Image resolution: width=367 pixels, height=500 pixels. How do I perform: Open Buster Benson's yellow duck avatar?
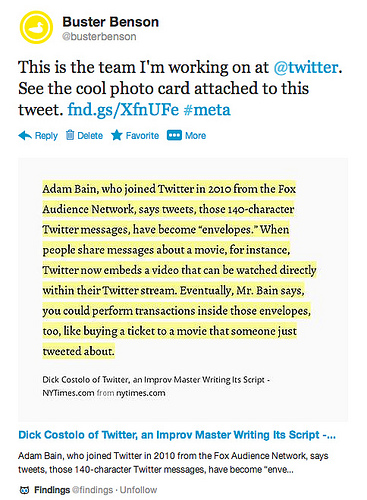pyautogui.click(x=36, y=27)
